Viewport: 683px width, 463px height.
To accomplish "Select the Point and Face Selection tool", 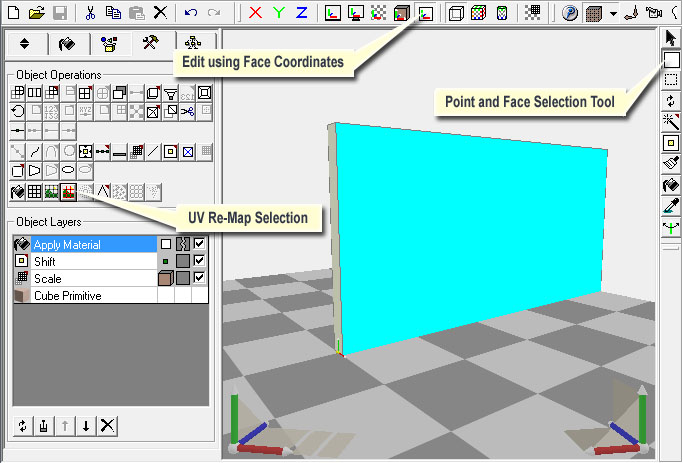I will click(672, 60).
